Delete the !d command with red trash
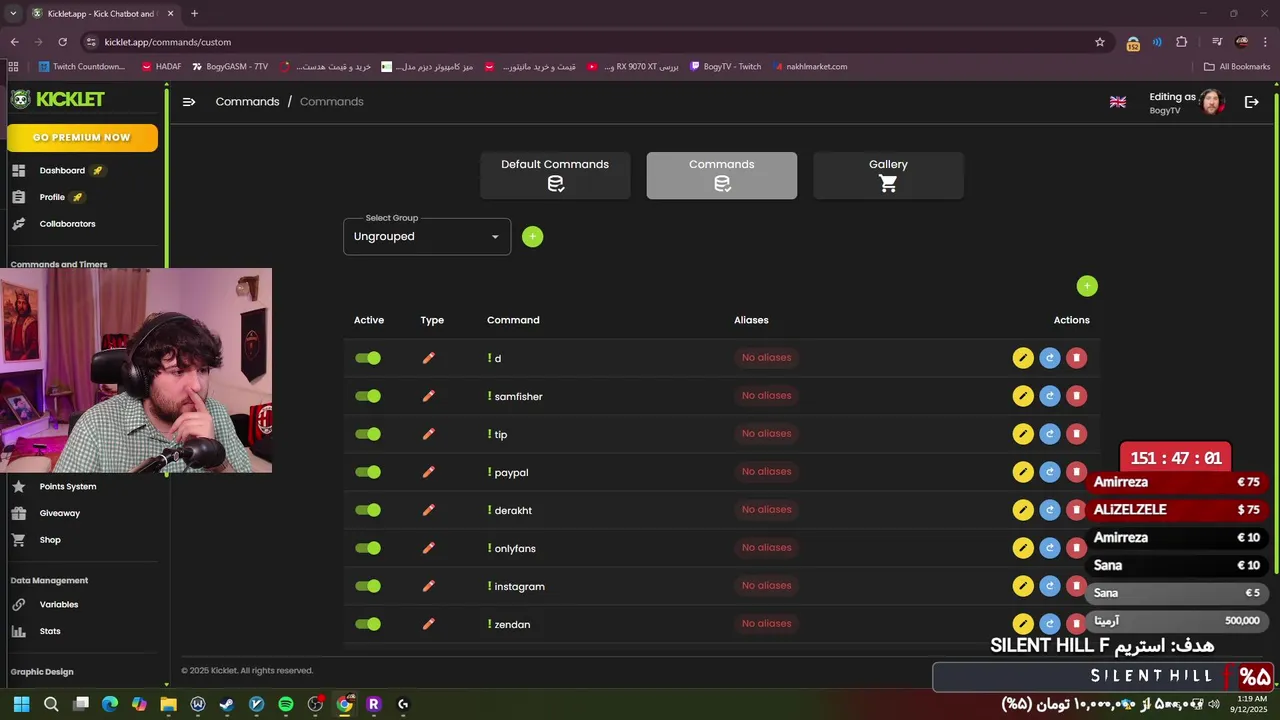The image size is (1280, 720). pyautogui.click(x=1077, y=358)
